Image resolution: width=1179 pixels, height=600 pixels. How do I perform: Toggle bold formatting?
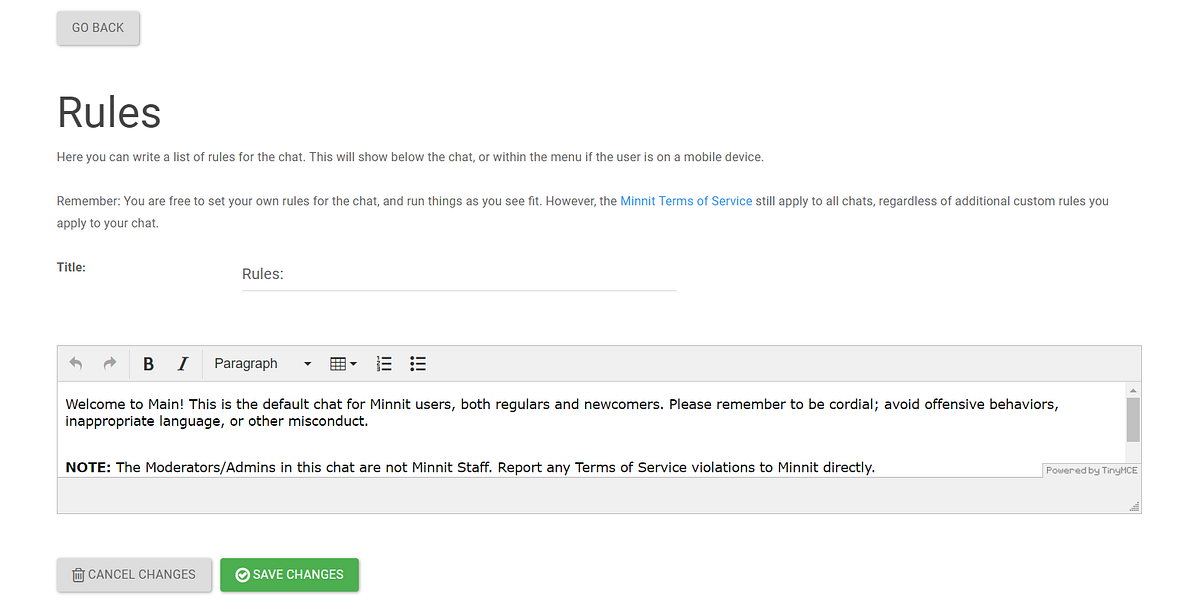(x=149, y=364)
